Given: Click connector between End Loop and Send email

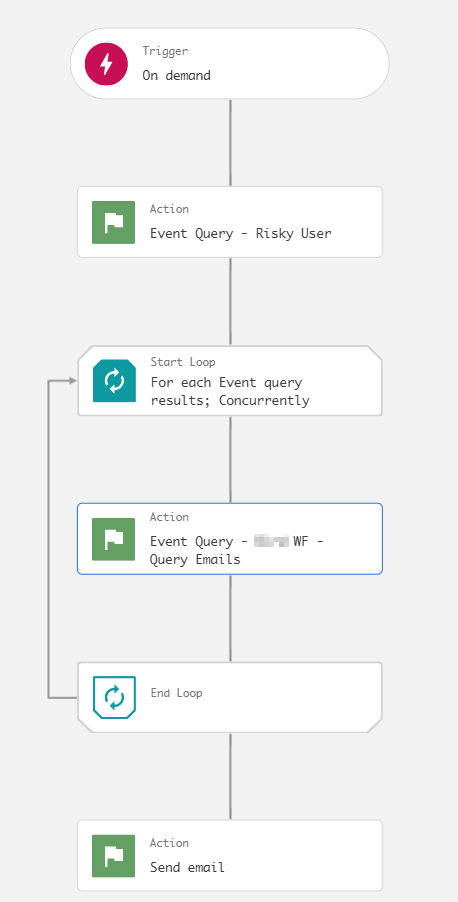Looking at the screenshot, I should [x=231, y=777].
